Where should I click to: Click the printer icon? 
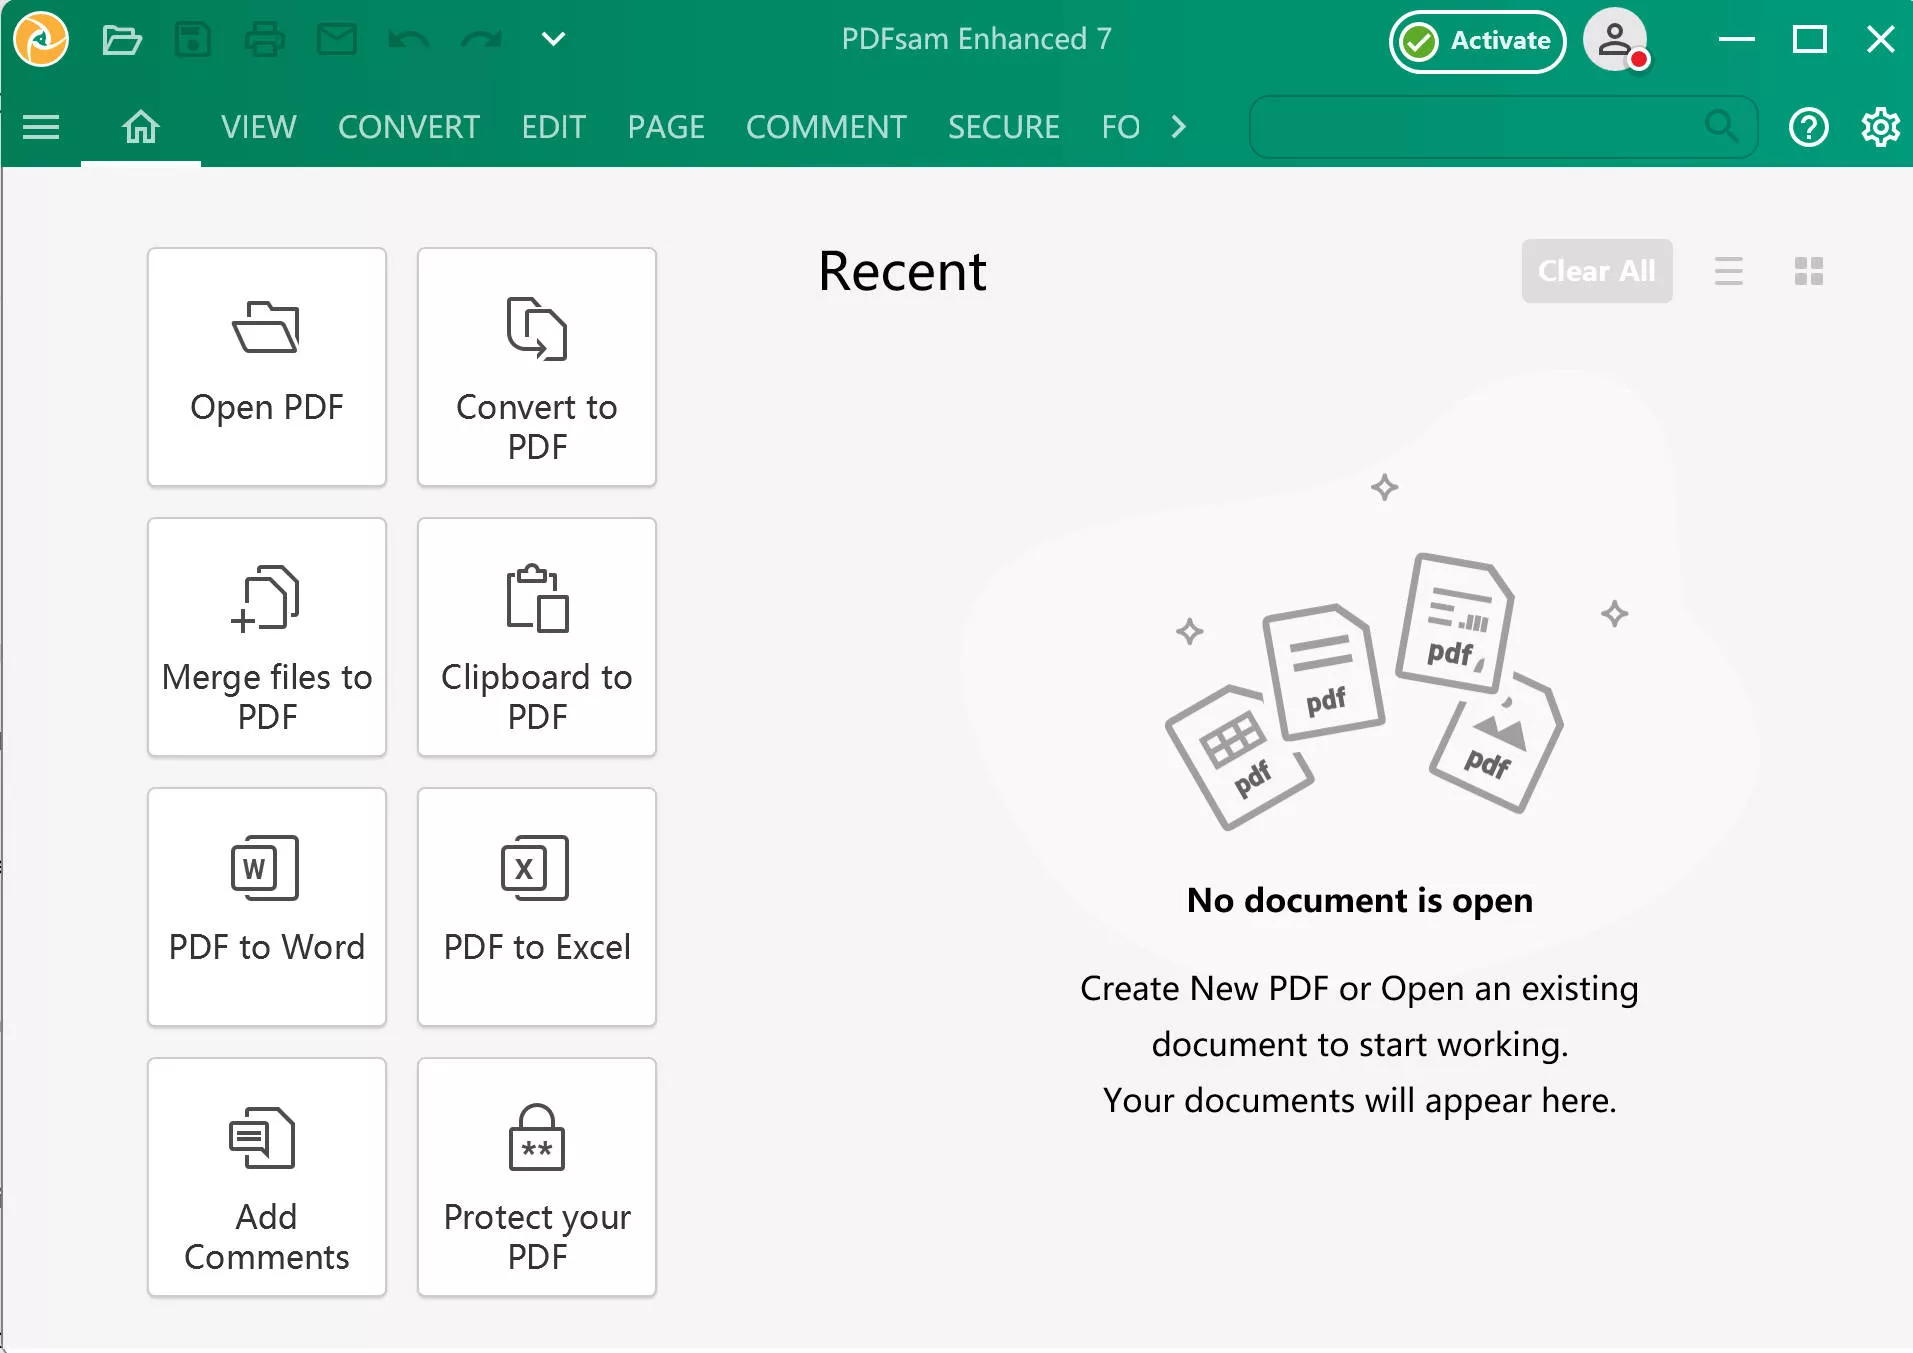coord(265,40)
